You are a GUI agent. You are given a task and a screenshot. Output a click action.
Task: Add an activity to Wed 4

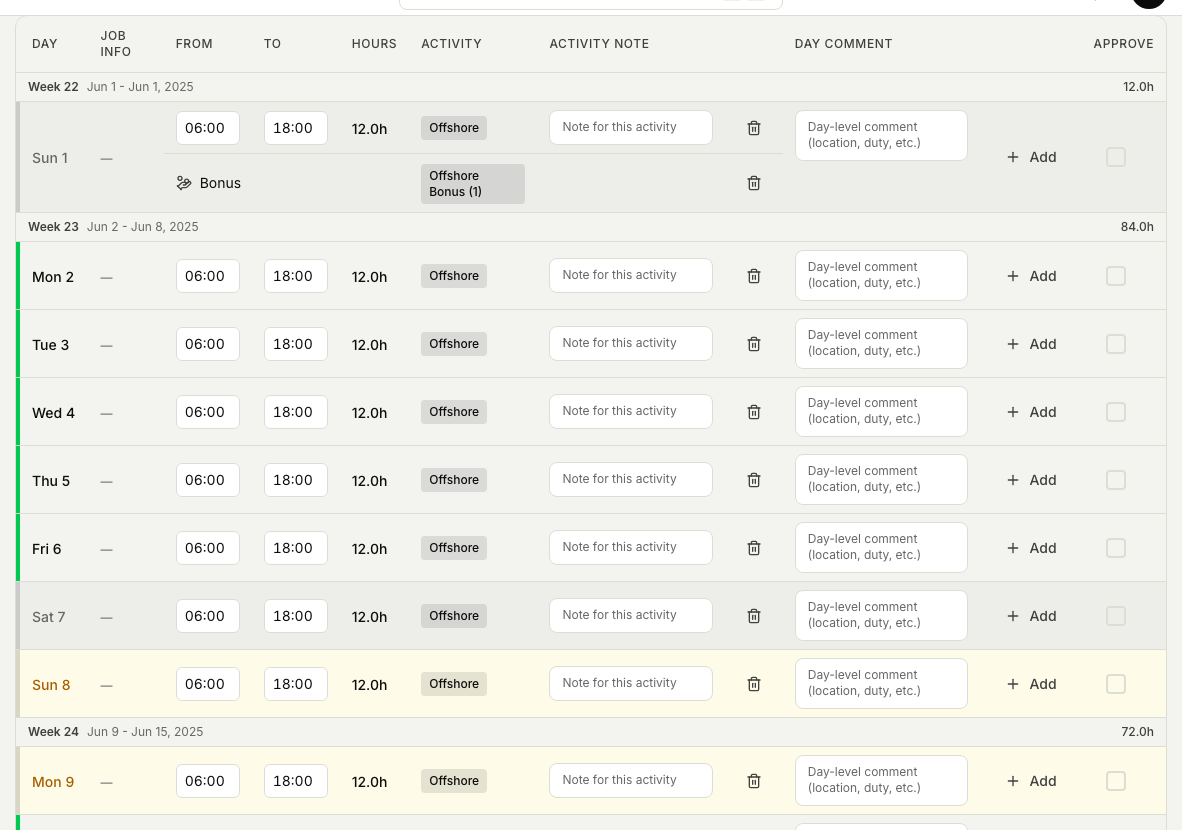coord(1031,412)
